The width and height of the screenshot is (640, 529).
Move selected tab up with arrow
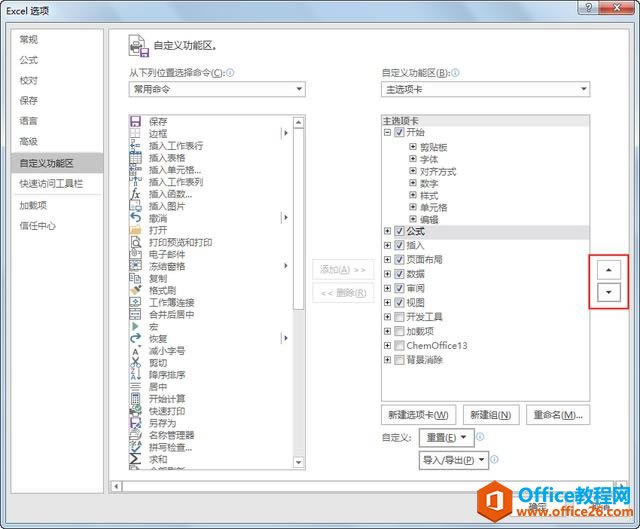pos(609,270)
